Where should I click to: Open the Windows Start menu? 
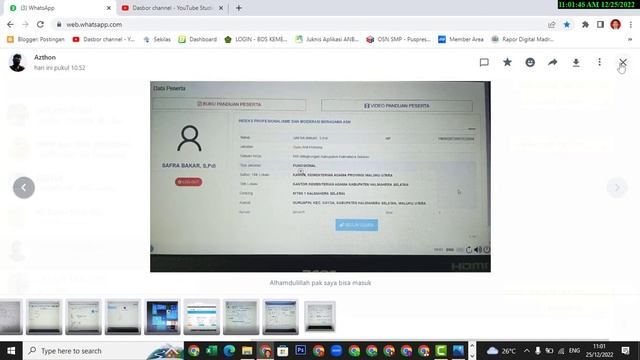[x=11, y=351]
